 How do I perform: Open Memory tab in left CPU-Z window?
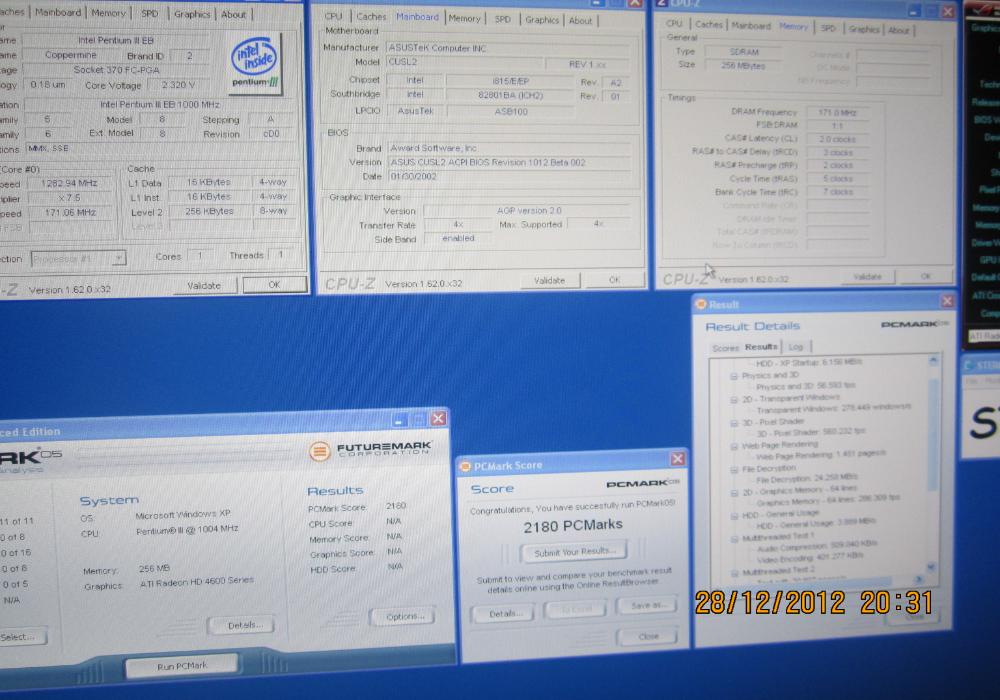tap(108, 13)
